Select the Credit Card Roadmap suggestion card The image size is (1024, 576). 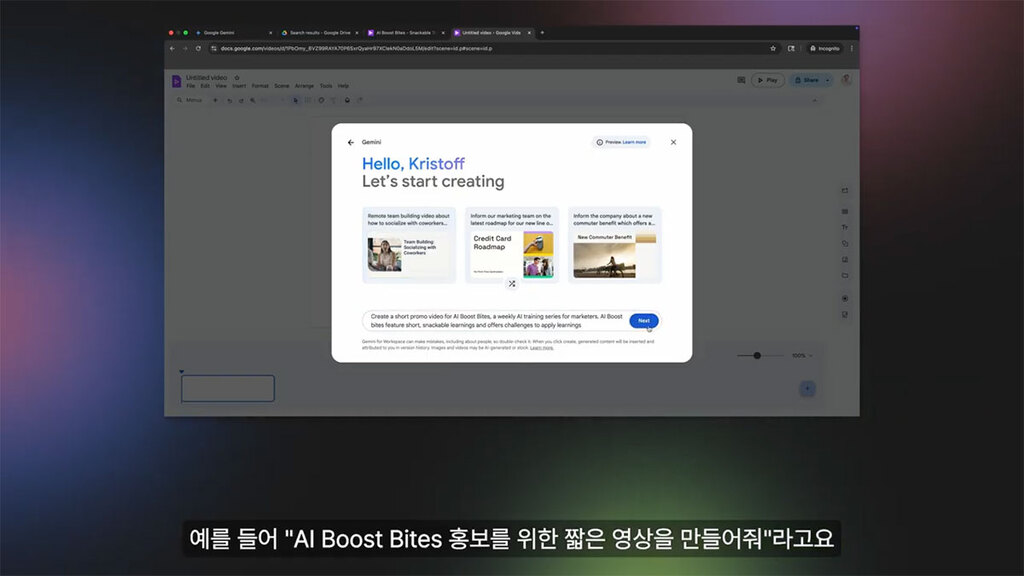click(512, 245)
